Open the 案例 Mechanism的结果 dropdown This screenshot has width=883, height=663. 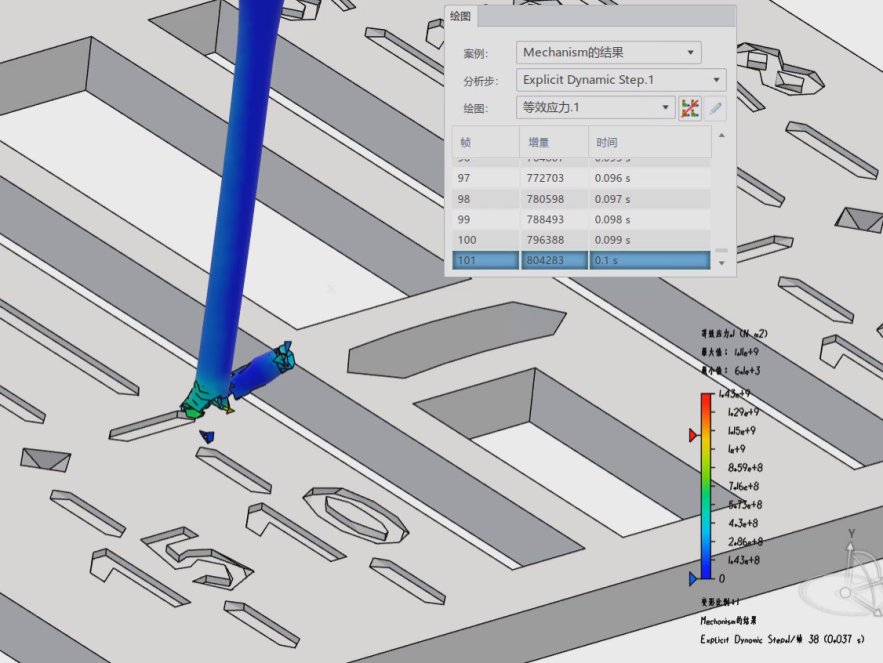pos(608,53)
